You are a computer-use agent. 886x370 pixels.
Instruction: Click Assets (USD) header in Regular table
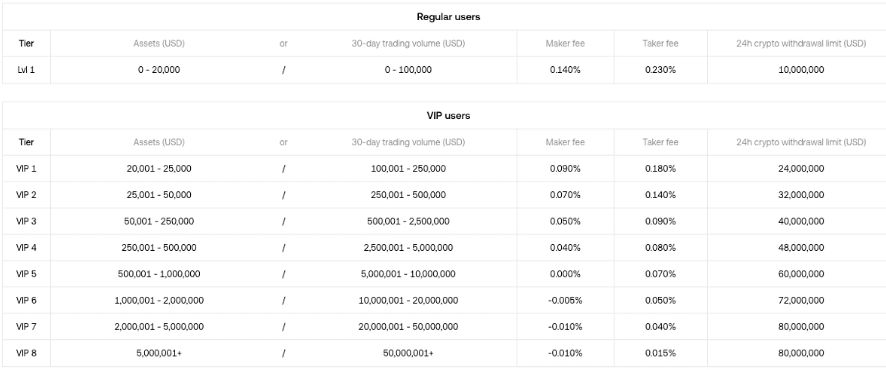159,43
